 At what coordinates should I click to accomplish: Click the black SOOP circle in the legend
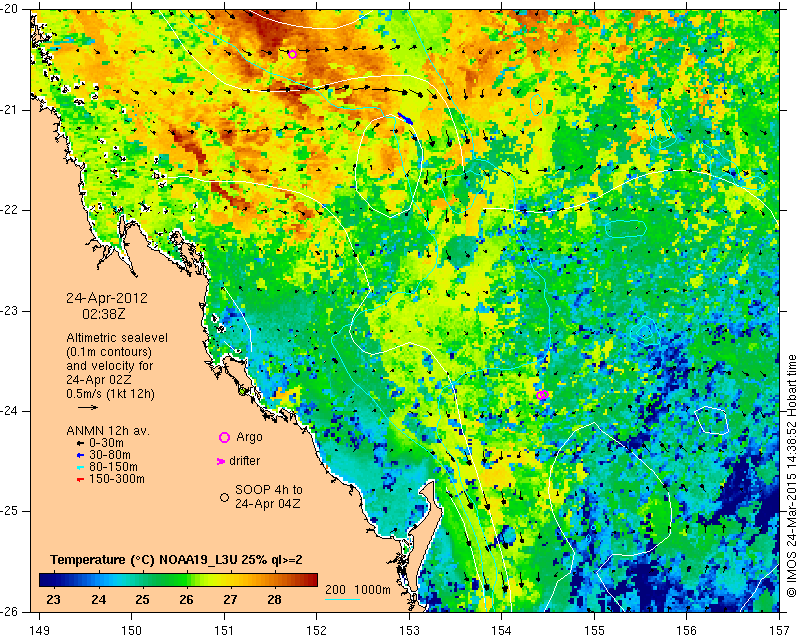(x=224, y=497)
